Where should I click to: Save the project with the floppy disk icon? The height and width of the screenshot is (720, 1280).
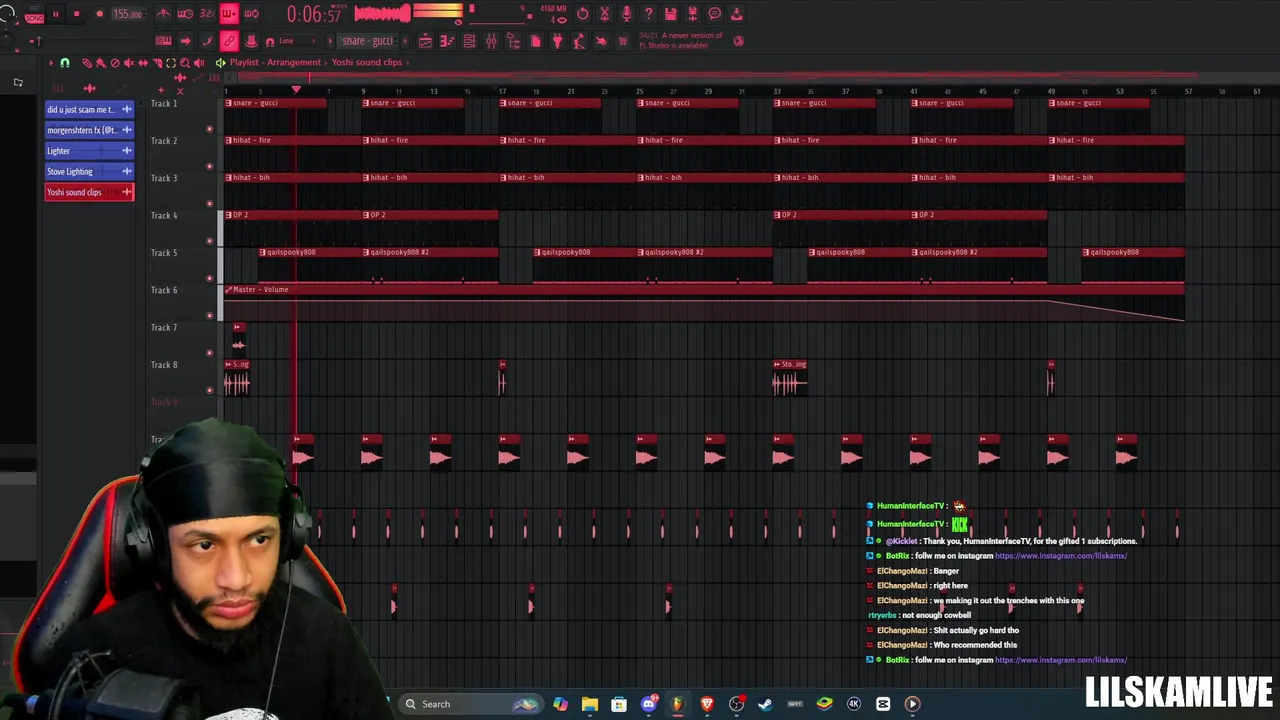click(671, 14)
